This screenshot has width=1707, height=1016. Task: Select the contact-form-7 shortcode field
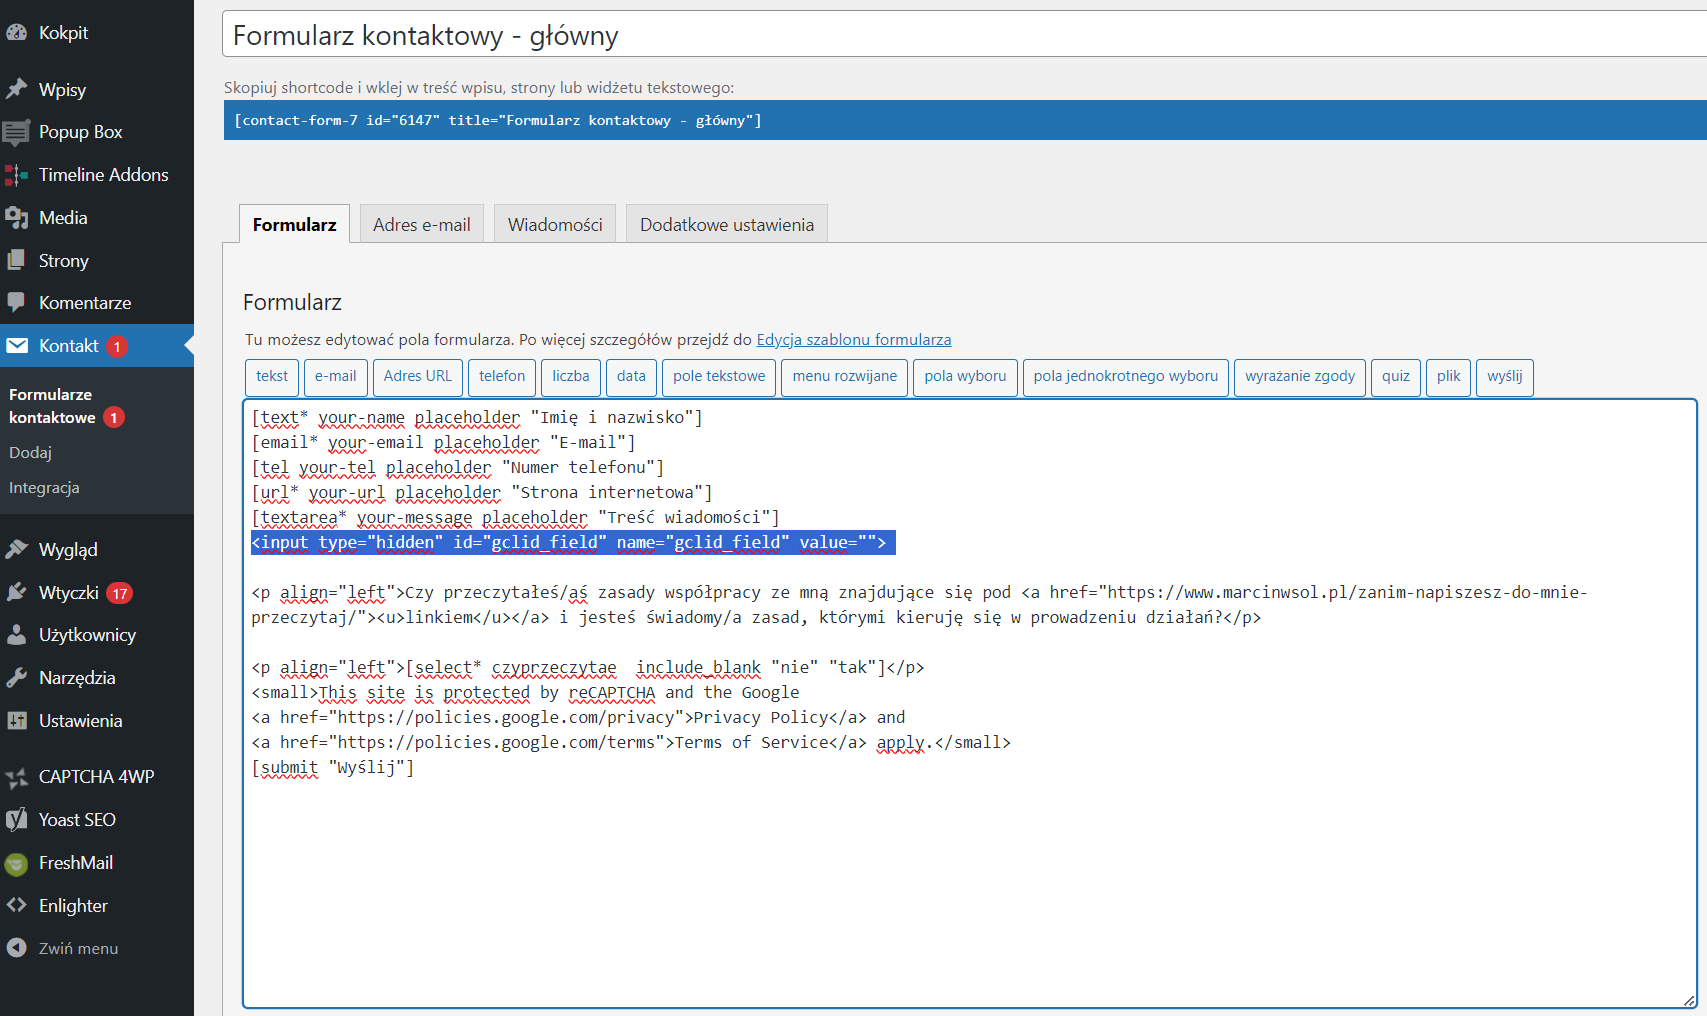click(x=965, y=120)
